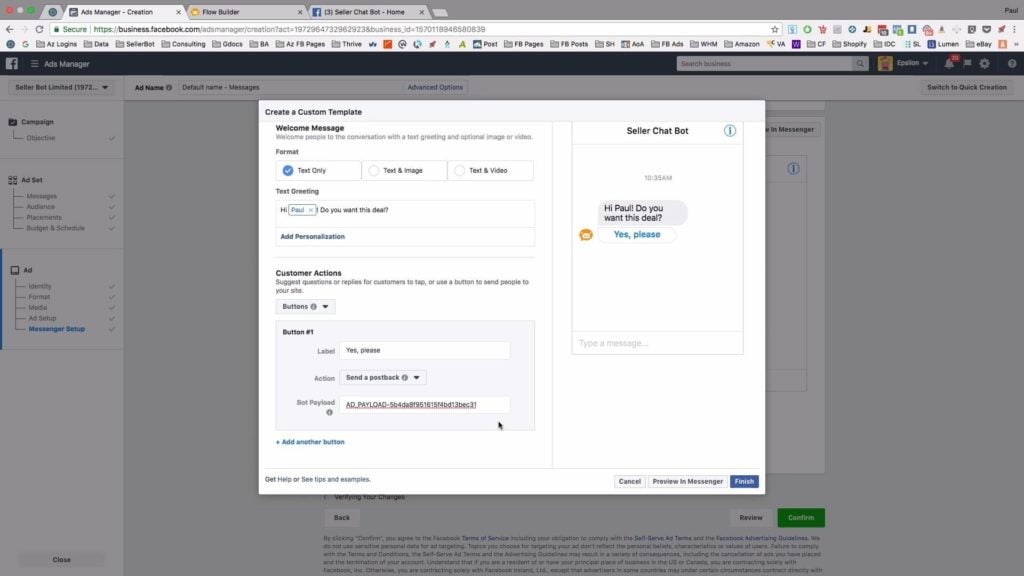The width and height of the screenshot is (1024, 576).
Task: Switch to the Flow Builder browser tab
Action: [x=247, y=12]
